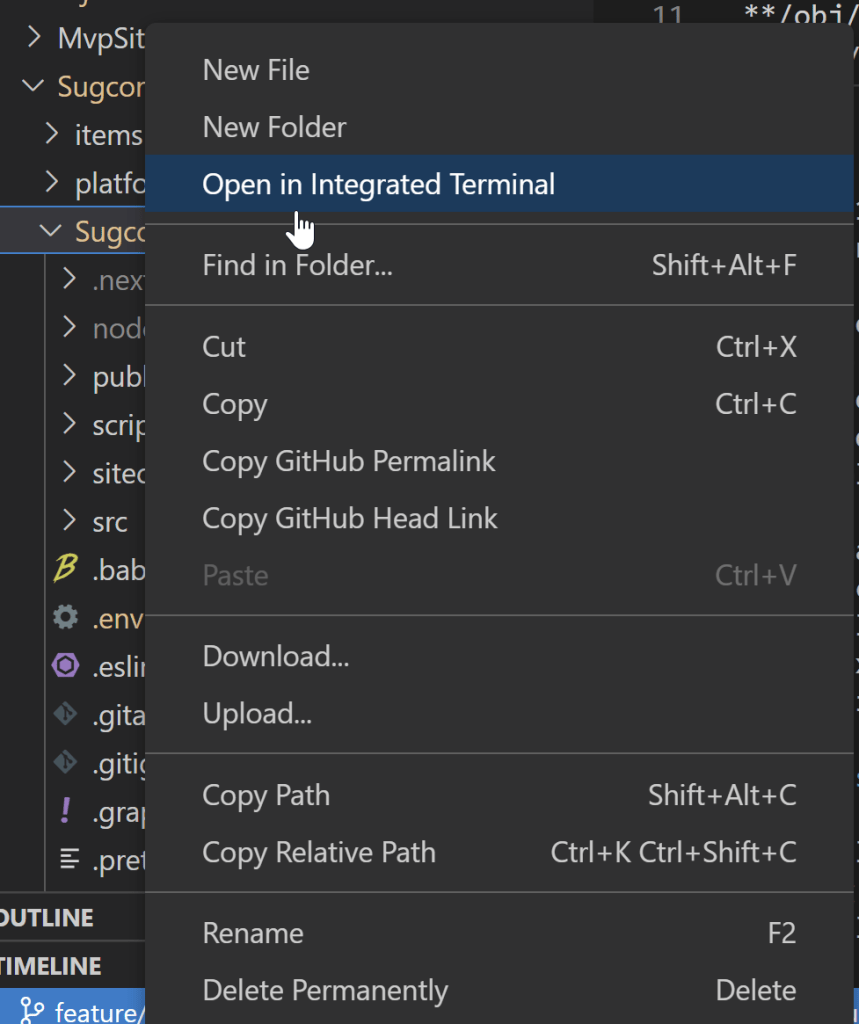Click the prettier lines file icon
This screenshot has height=1024, width=859.
(69, 858)
